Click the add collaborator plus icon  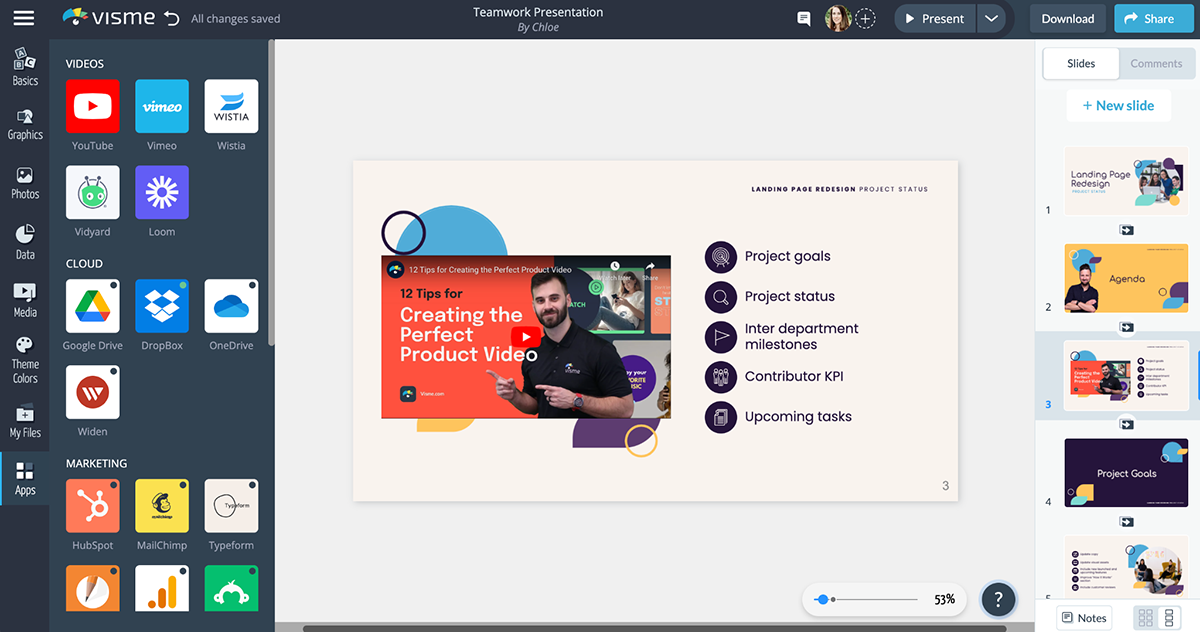[x=866, y=19]
